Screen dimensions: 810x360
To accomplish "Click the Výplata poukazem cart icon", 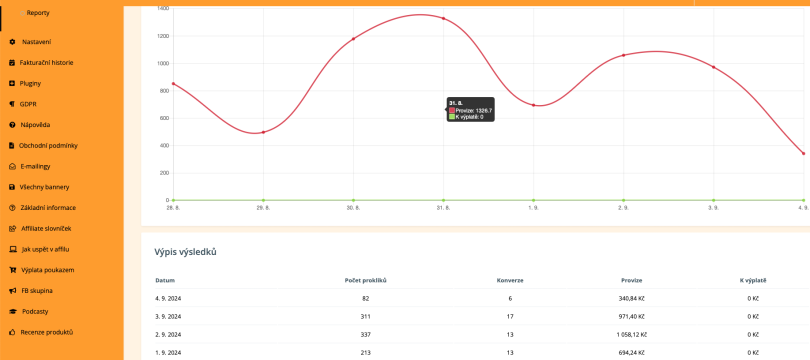I will (x=12, y=270).
